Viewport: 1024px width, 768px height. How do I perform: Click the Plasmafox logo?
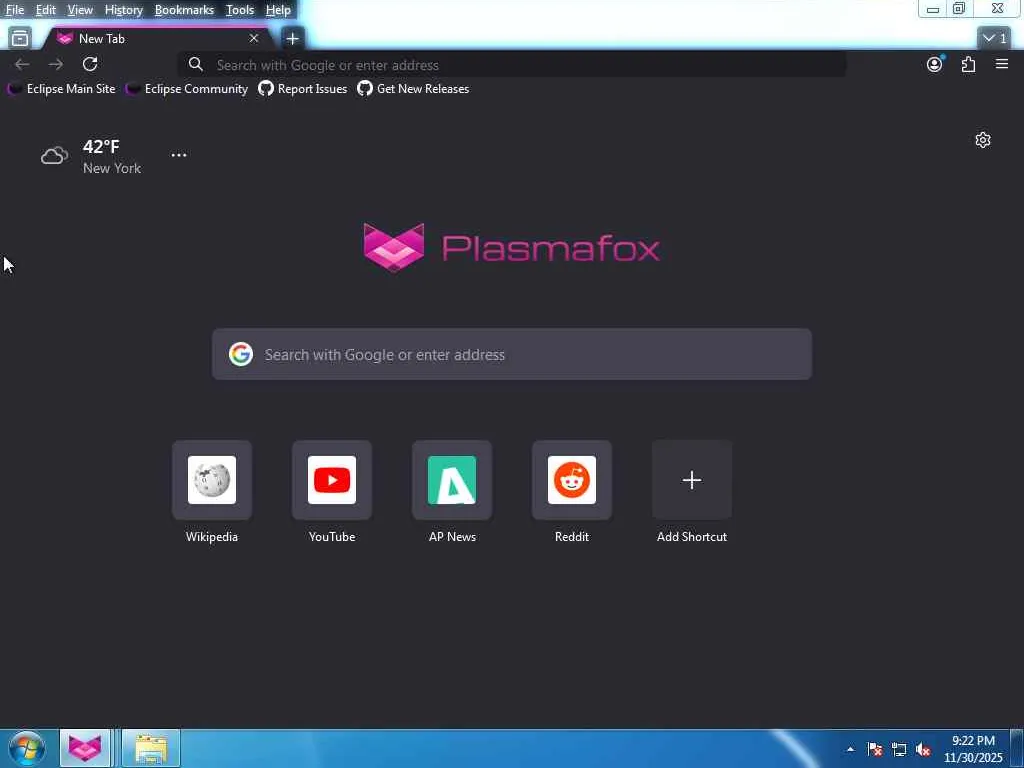(x=511, y=248)
